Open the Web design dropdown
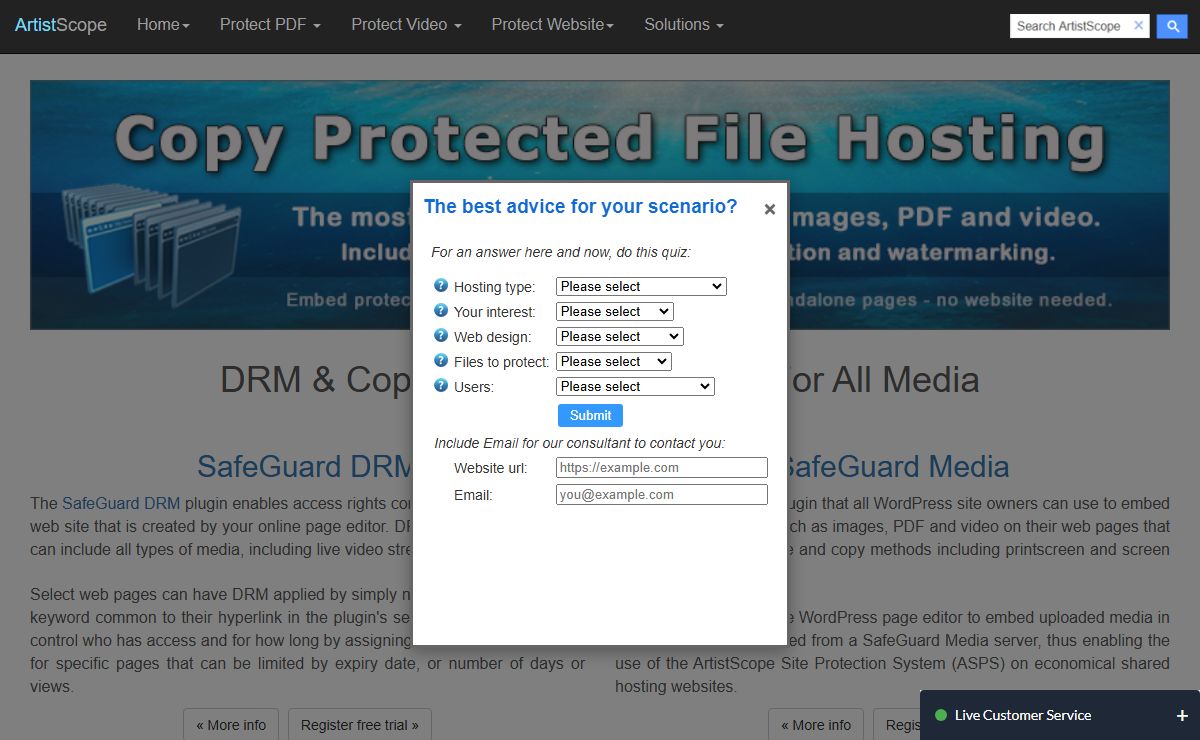The image size is (1200, 740). [x=619, y=336]
